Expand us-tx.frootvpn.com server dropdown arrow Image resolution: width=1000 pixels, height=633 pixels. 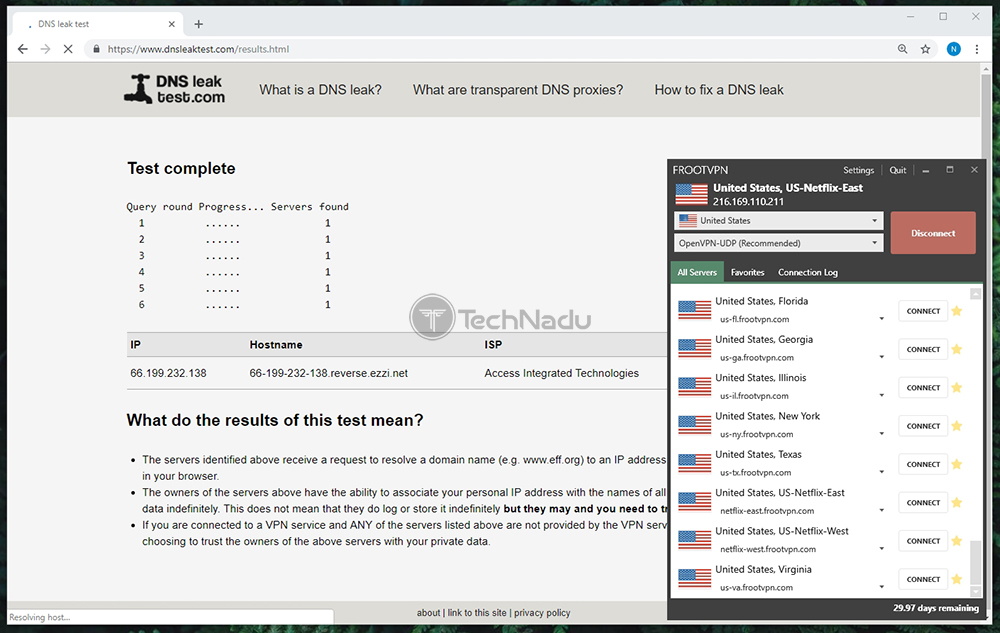881,472
